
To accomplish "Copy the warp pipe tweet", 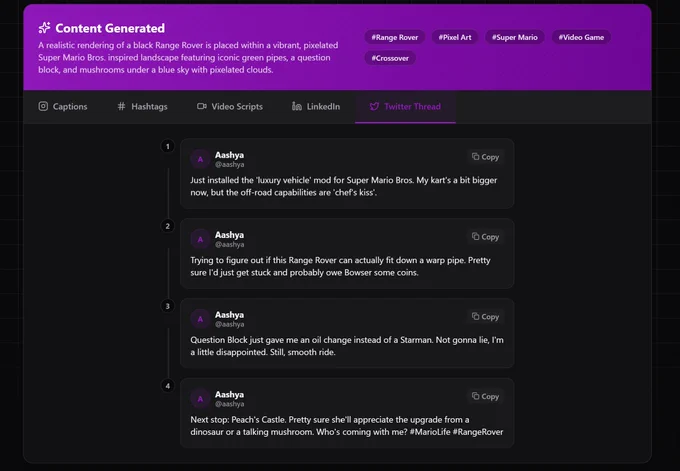I will (x=485, y=237).
